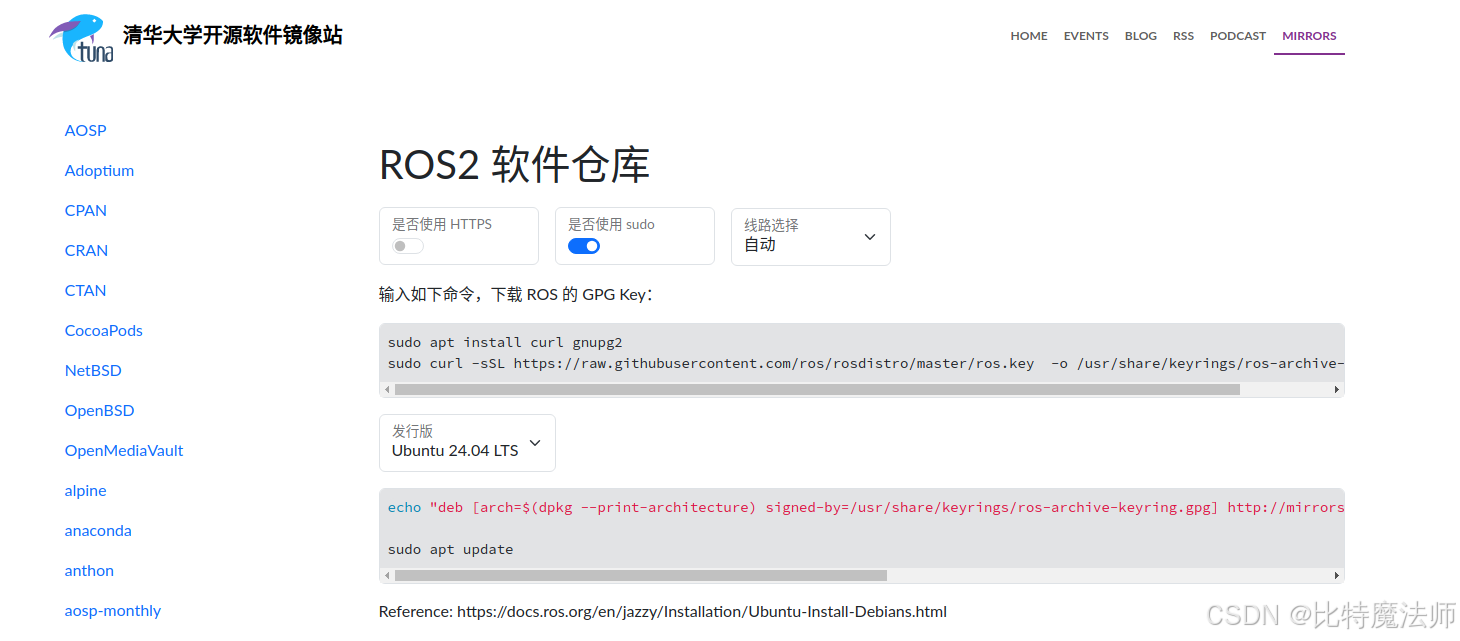Click right arrow of apt source code scrollbar
The height and width of the screenshot is (641, 1460).
click(x=1337, y=575)
